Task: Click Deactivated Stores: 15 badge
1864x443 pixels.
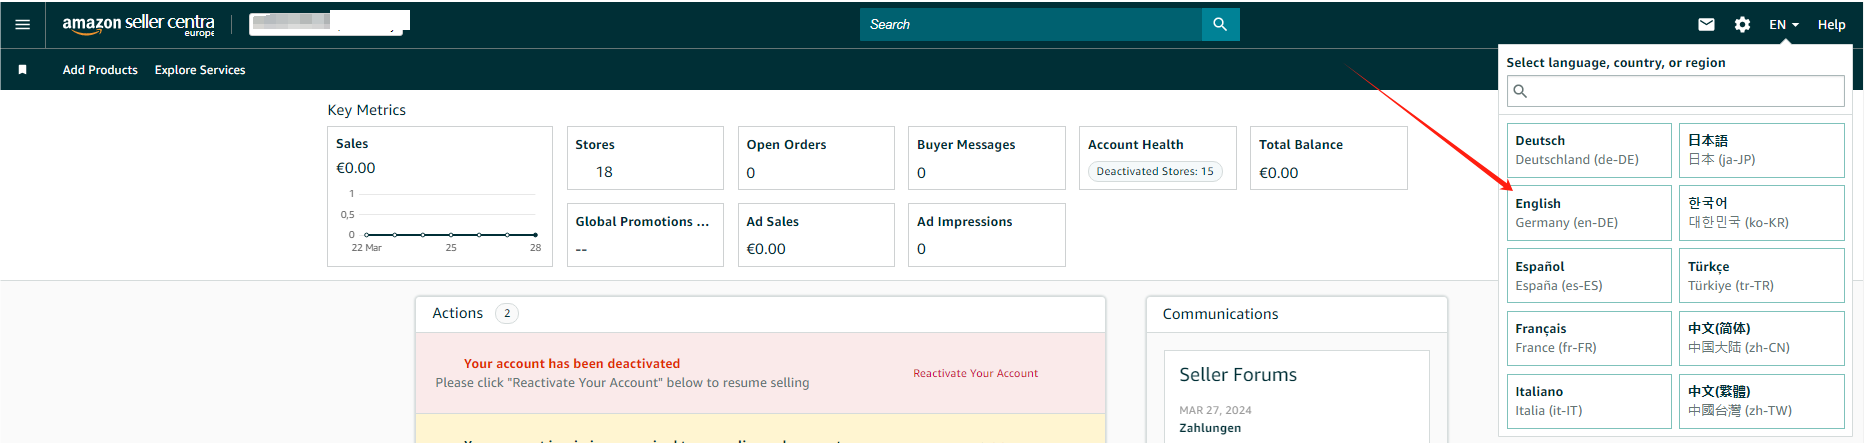Action: pos(1155,172)
